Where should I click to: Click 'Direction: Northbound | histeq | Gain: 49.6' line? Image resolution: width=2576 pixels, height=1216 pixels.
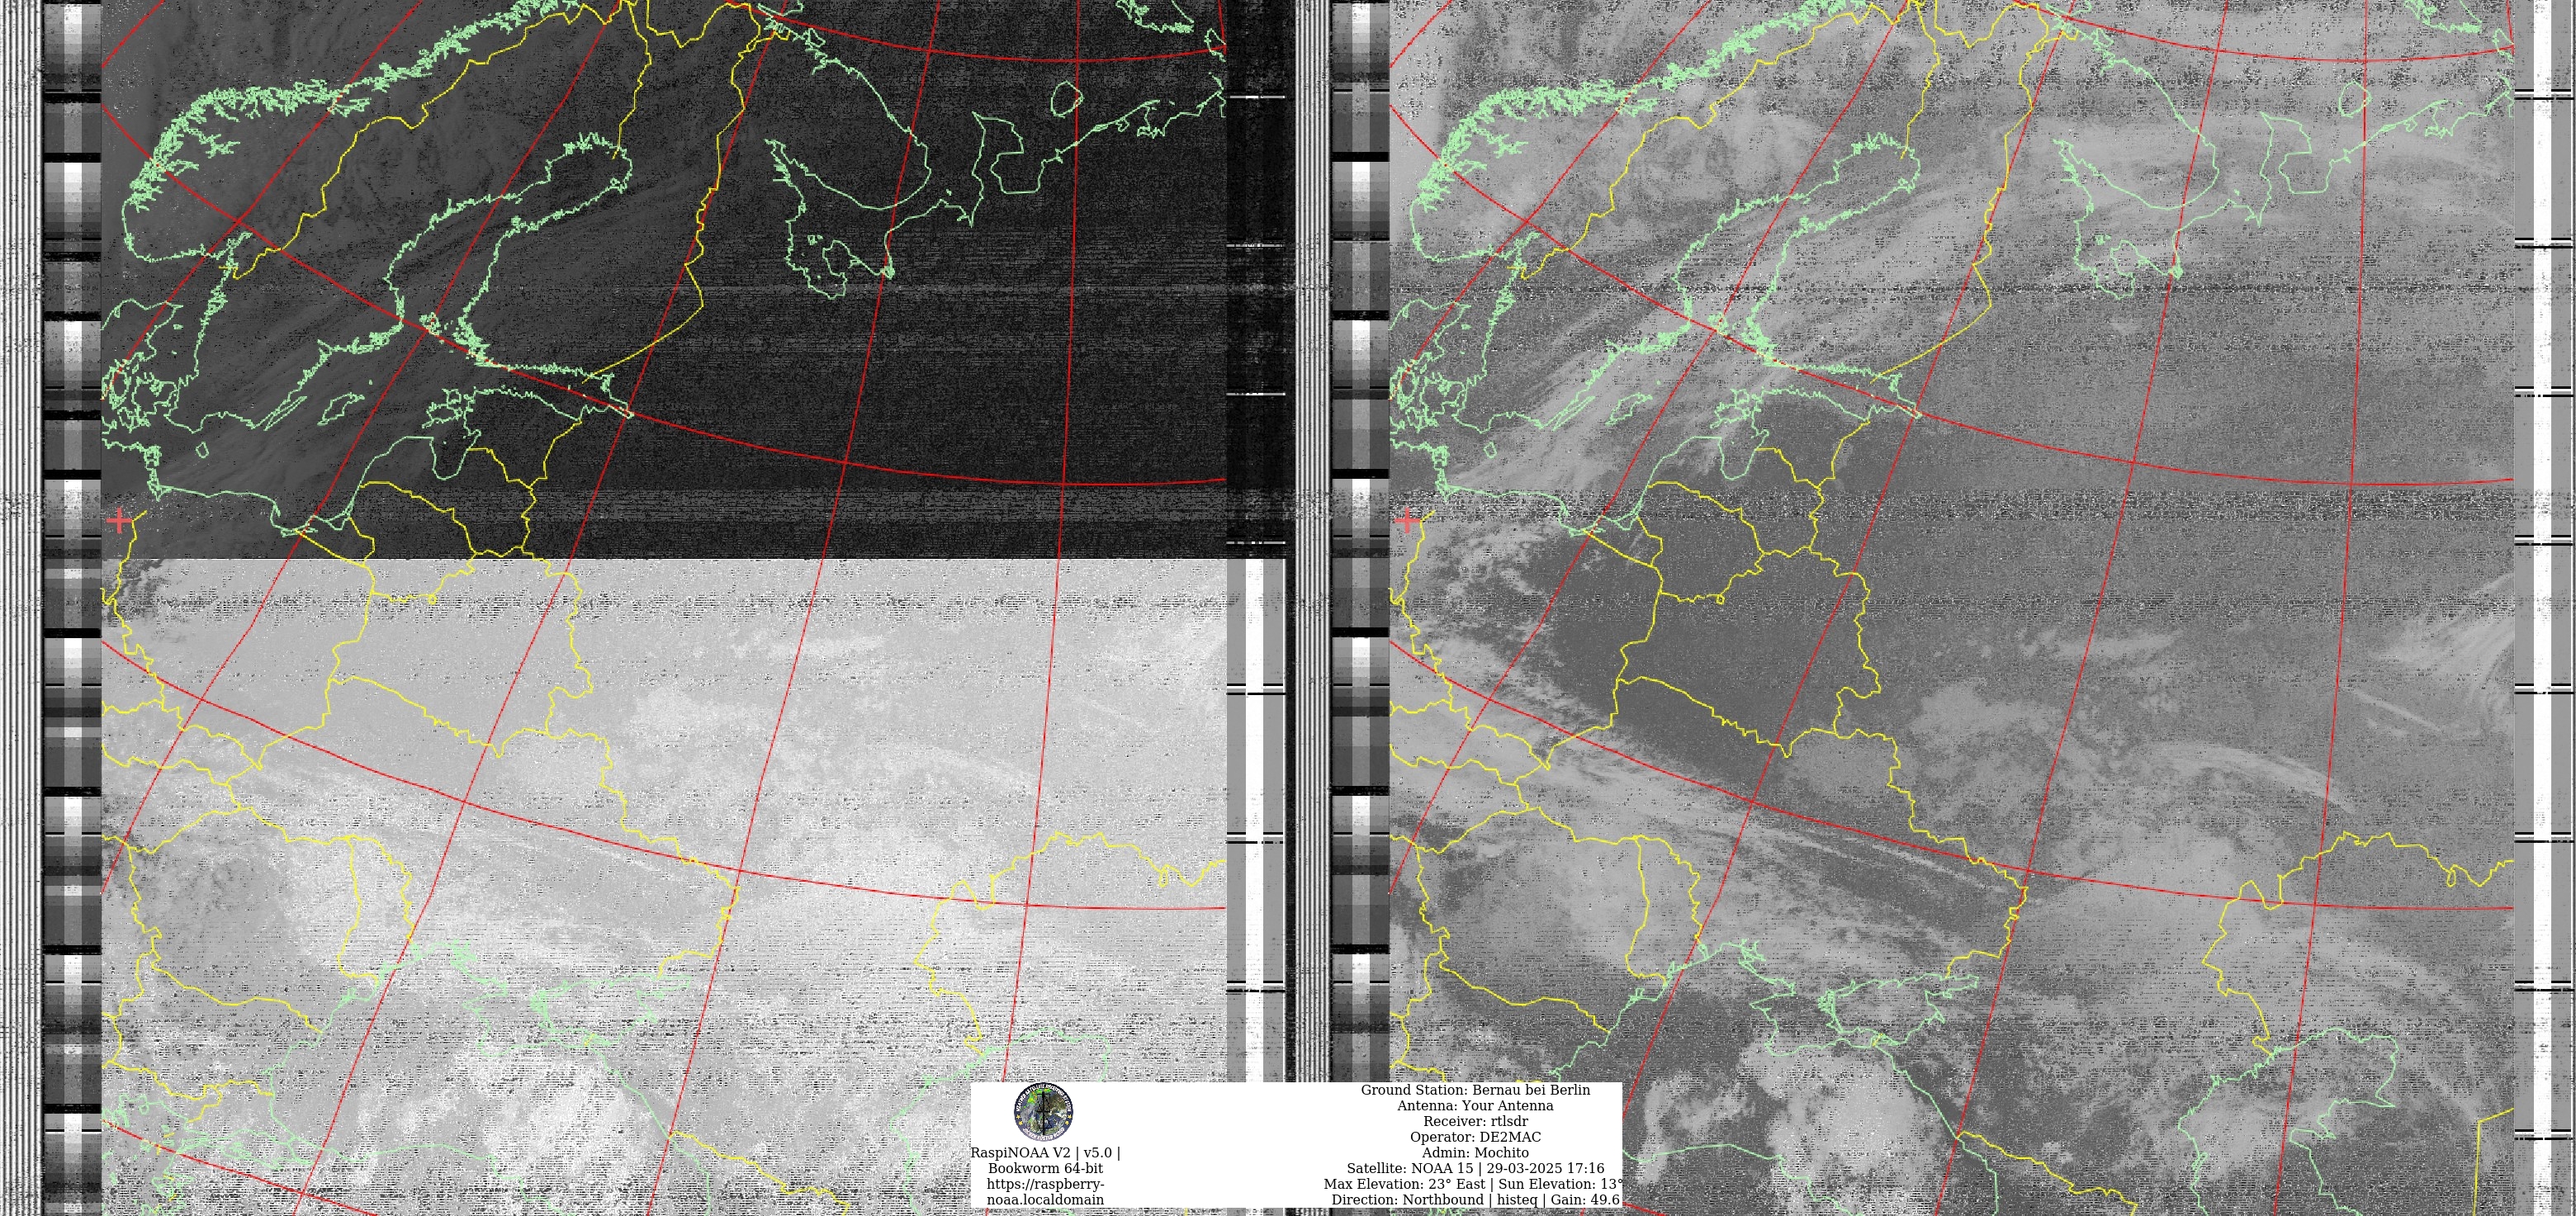[x=1475, y=1200]
